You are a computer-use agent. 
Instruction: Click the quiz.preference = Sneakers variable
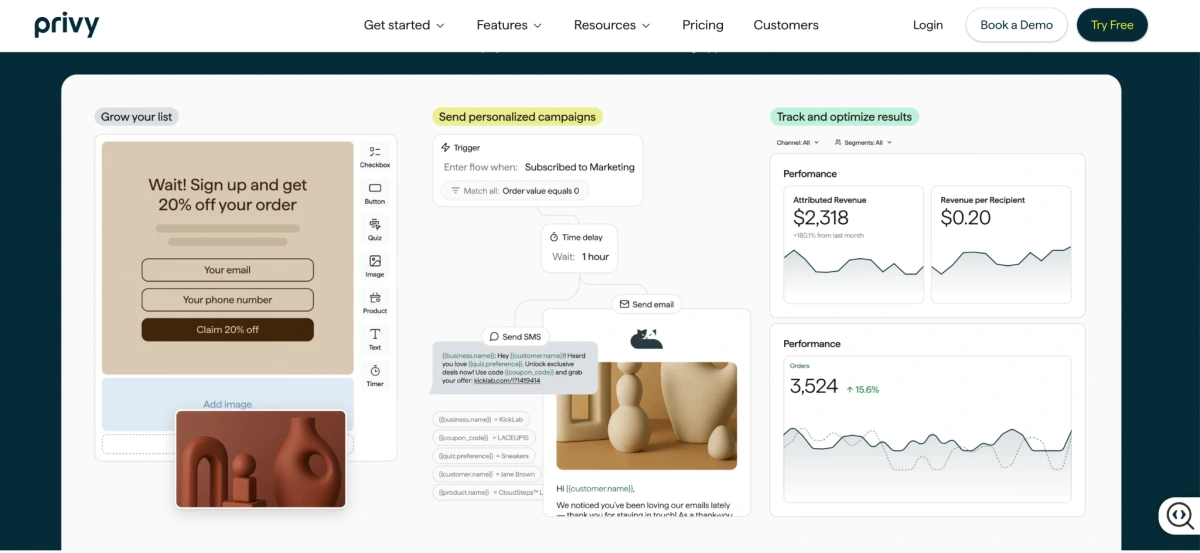point(484,455)
